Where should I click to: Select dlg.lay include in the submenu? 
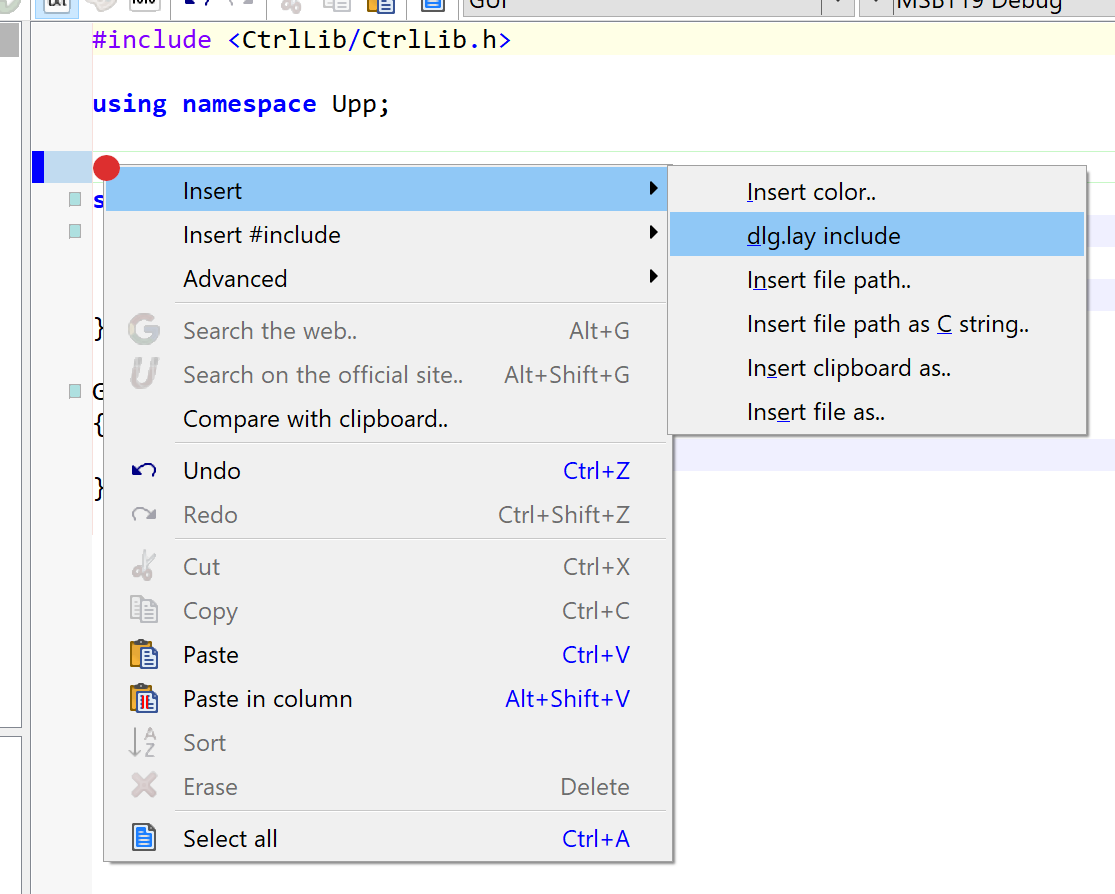tap(823, 236)
